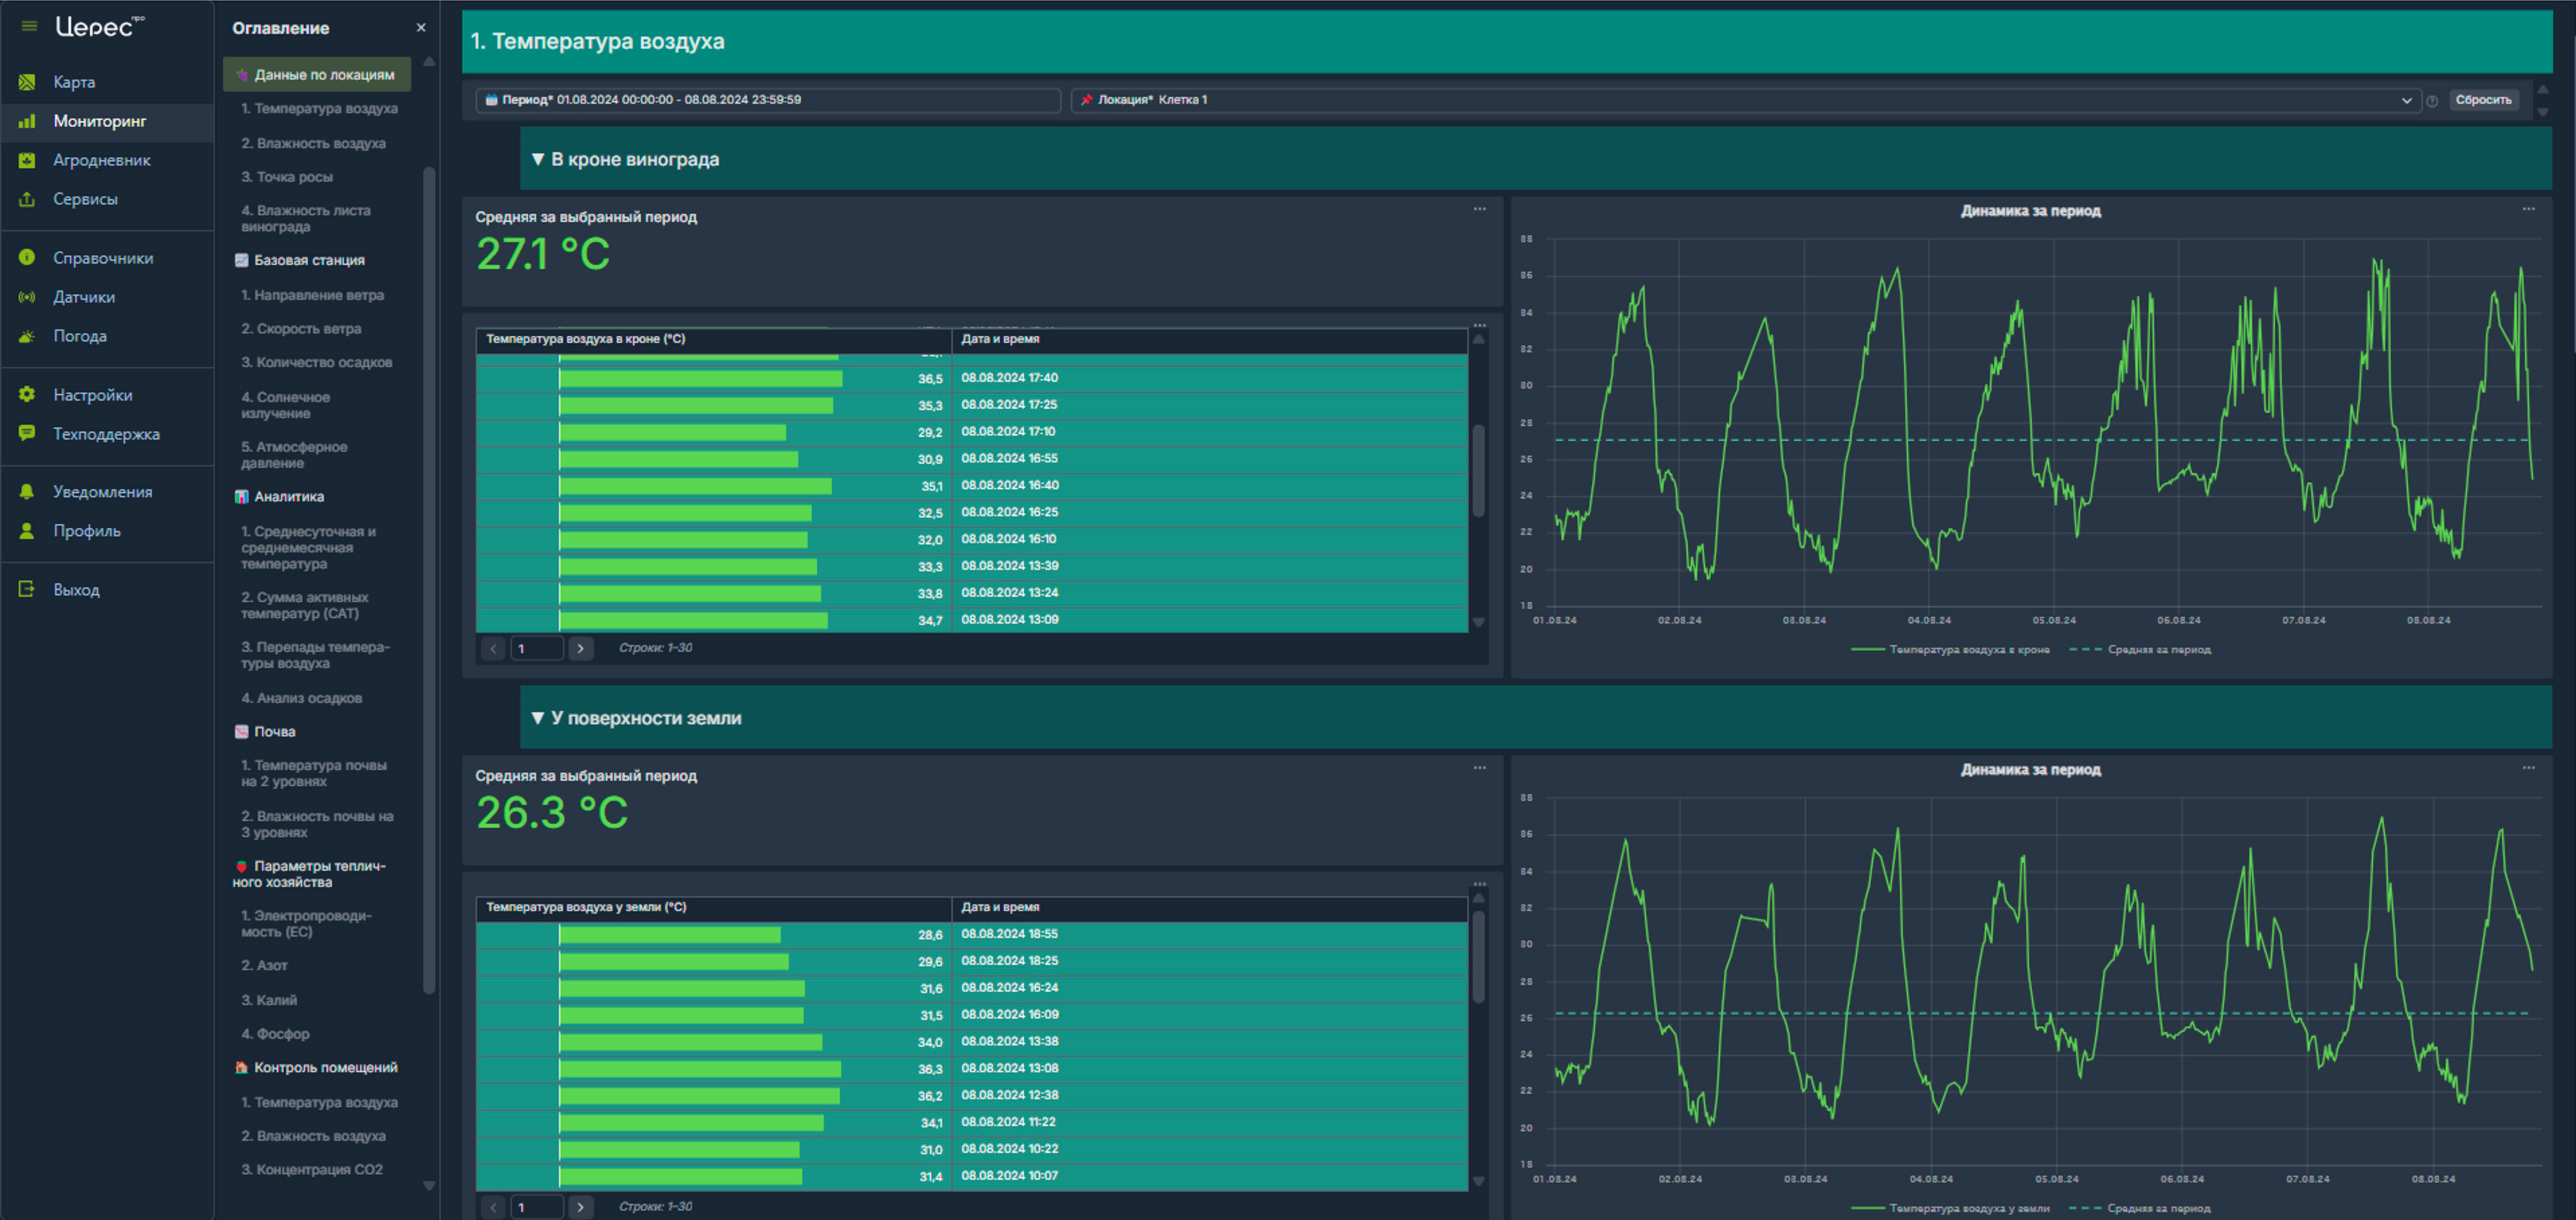Open options menu of the crown dynamics chart
Screen dimensions: 2576x1220
(2528, 209)
